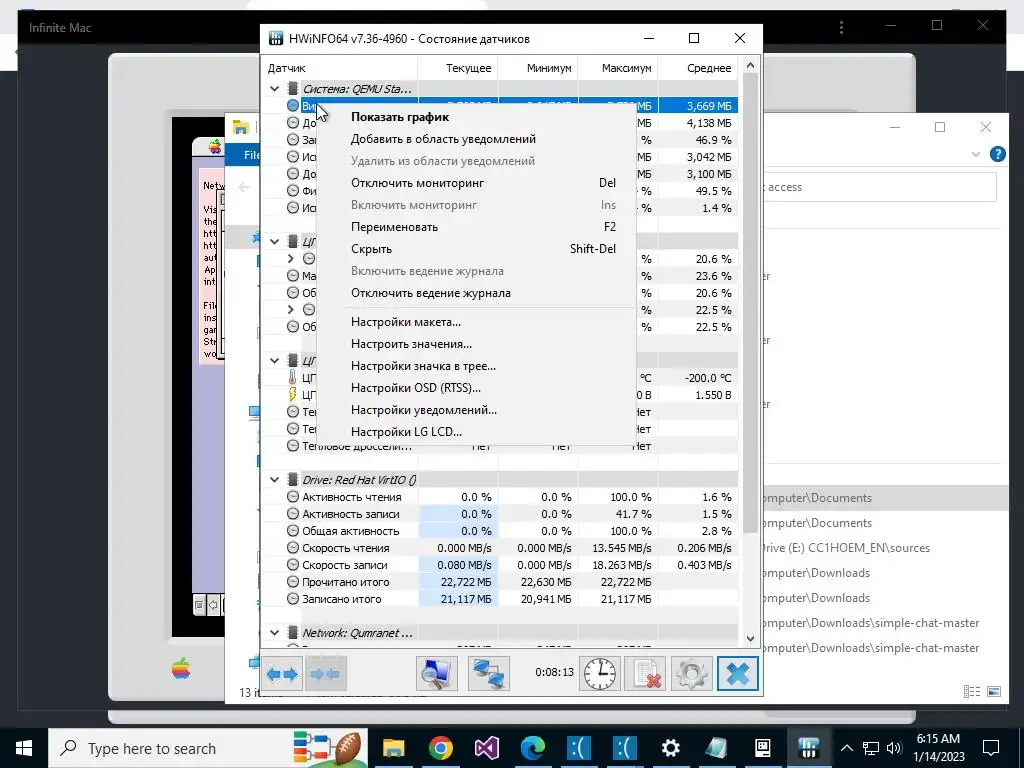Click the collapse-view greyed arrows button
The width and height of the screenshot is (1024, 768).
[x=326, y=673]
